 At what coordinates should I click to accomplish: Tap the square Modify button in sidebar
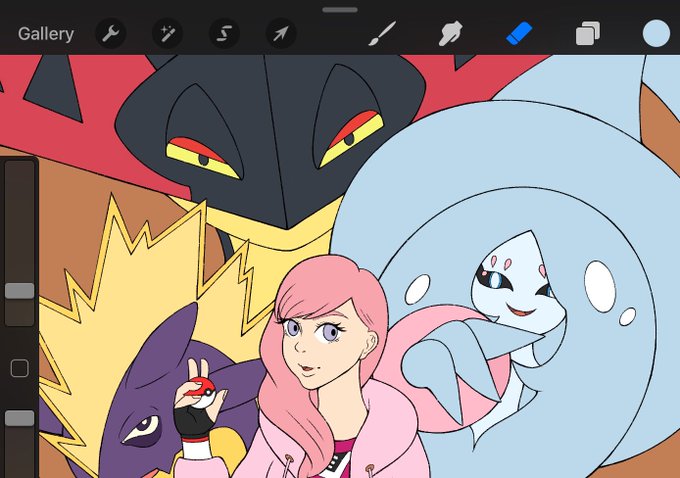(x=20, y=368)
